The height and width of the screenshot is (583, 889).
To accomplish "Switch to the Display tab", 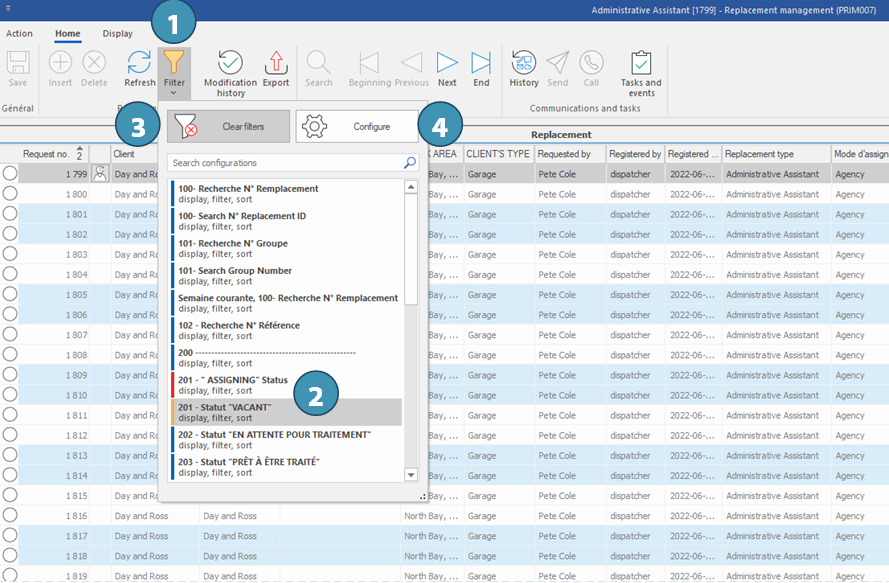I will 117,33.
